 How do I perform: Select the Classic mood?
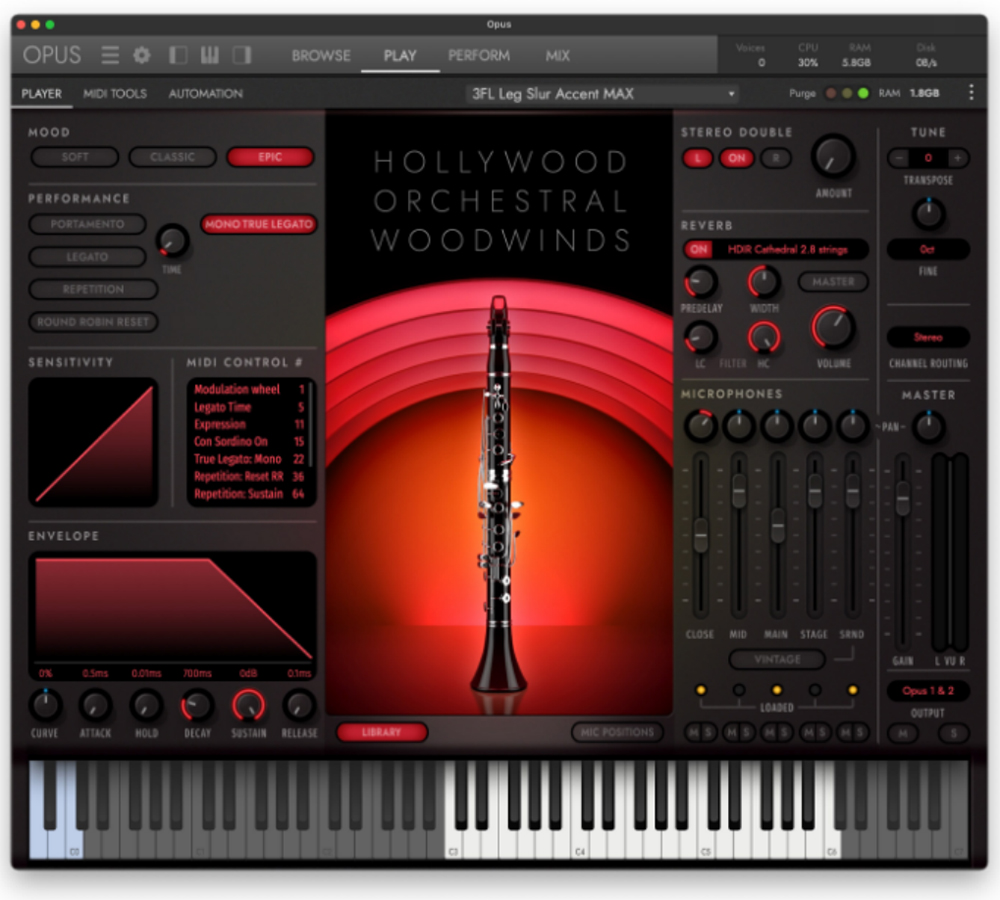(172, 157)
